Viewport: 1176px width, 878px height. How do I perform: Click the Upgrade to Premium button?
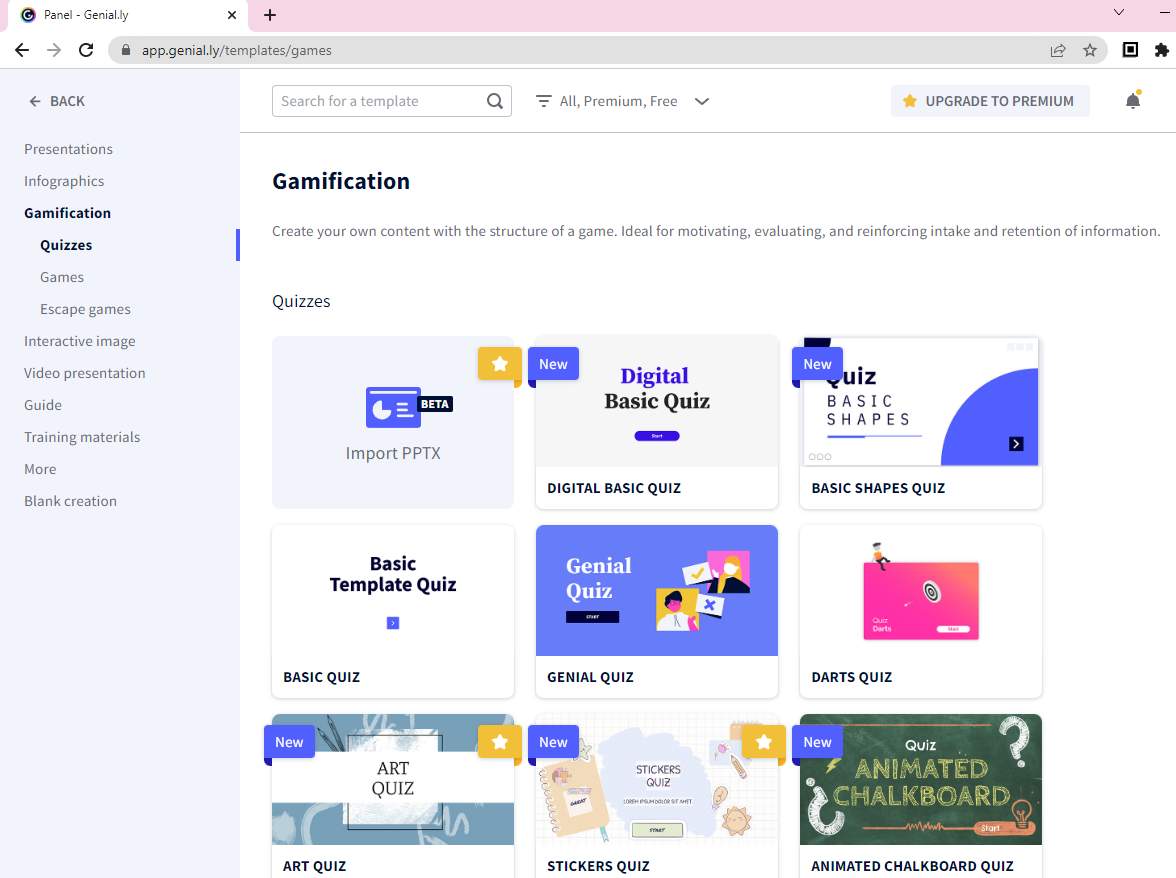click(989, 101)
